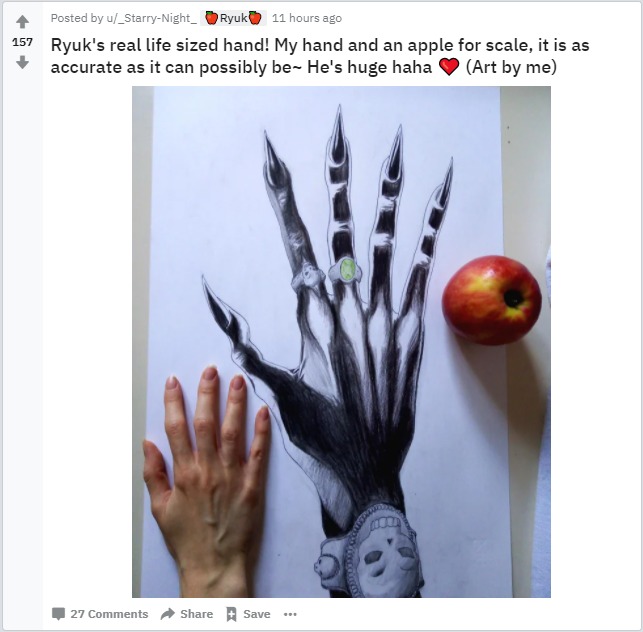Click the left apple emoji in flair
Image resolution: width=643 pixels, height=632 pixels.
tap(212, 18)
